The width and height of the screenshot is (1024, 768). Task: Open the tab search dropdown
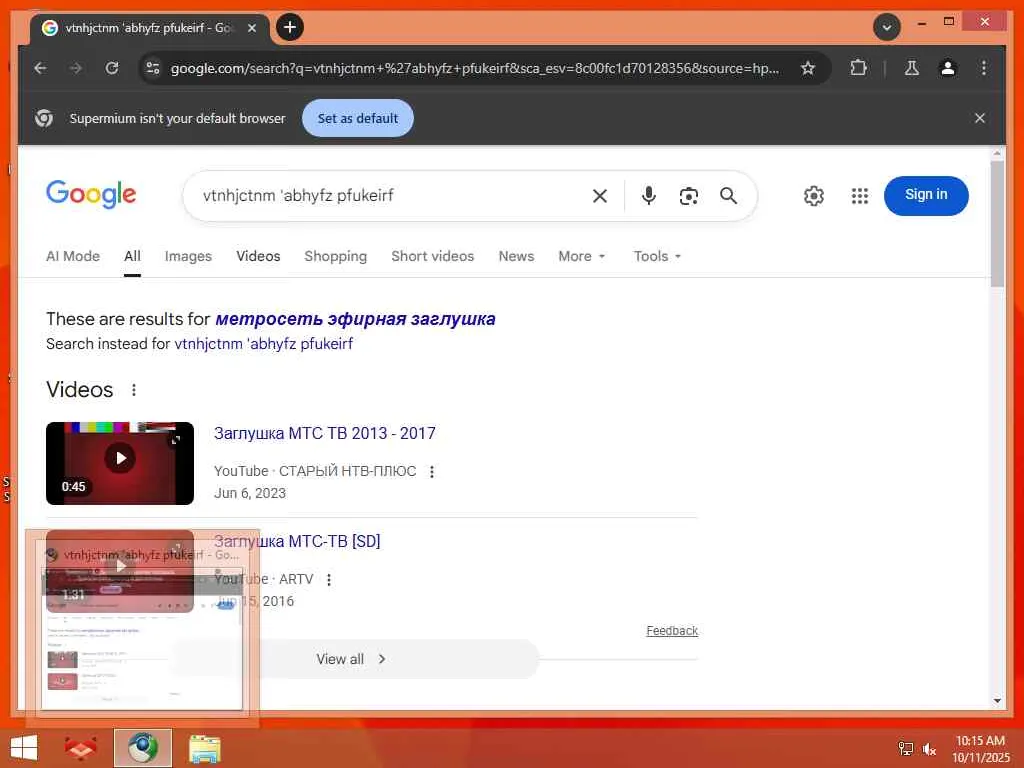tap(887, 27)
